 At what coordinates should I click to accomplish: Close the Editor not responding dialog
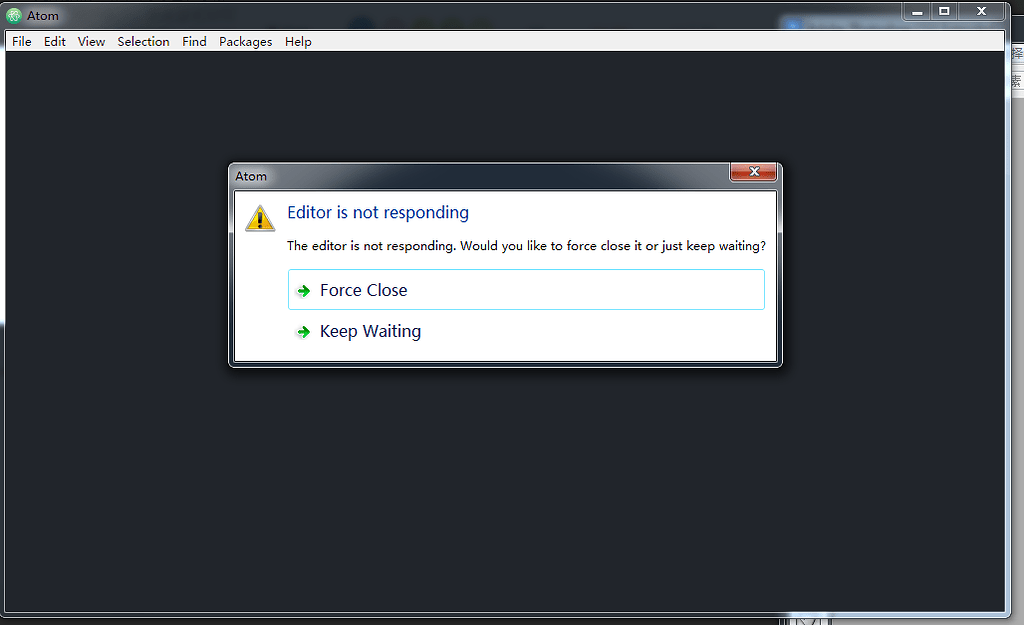pyautogui.click(x=754, y=172)
